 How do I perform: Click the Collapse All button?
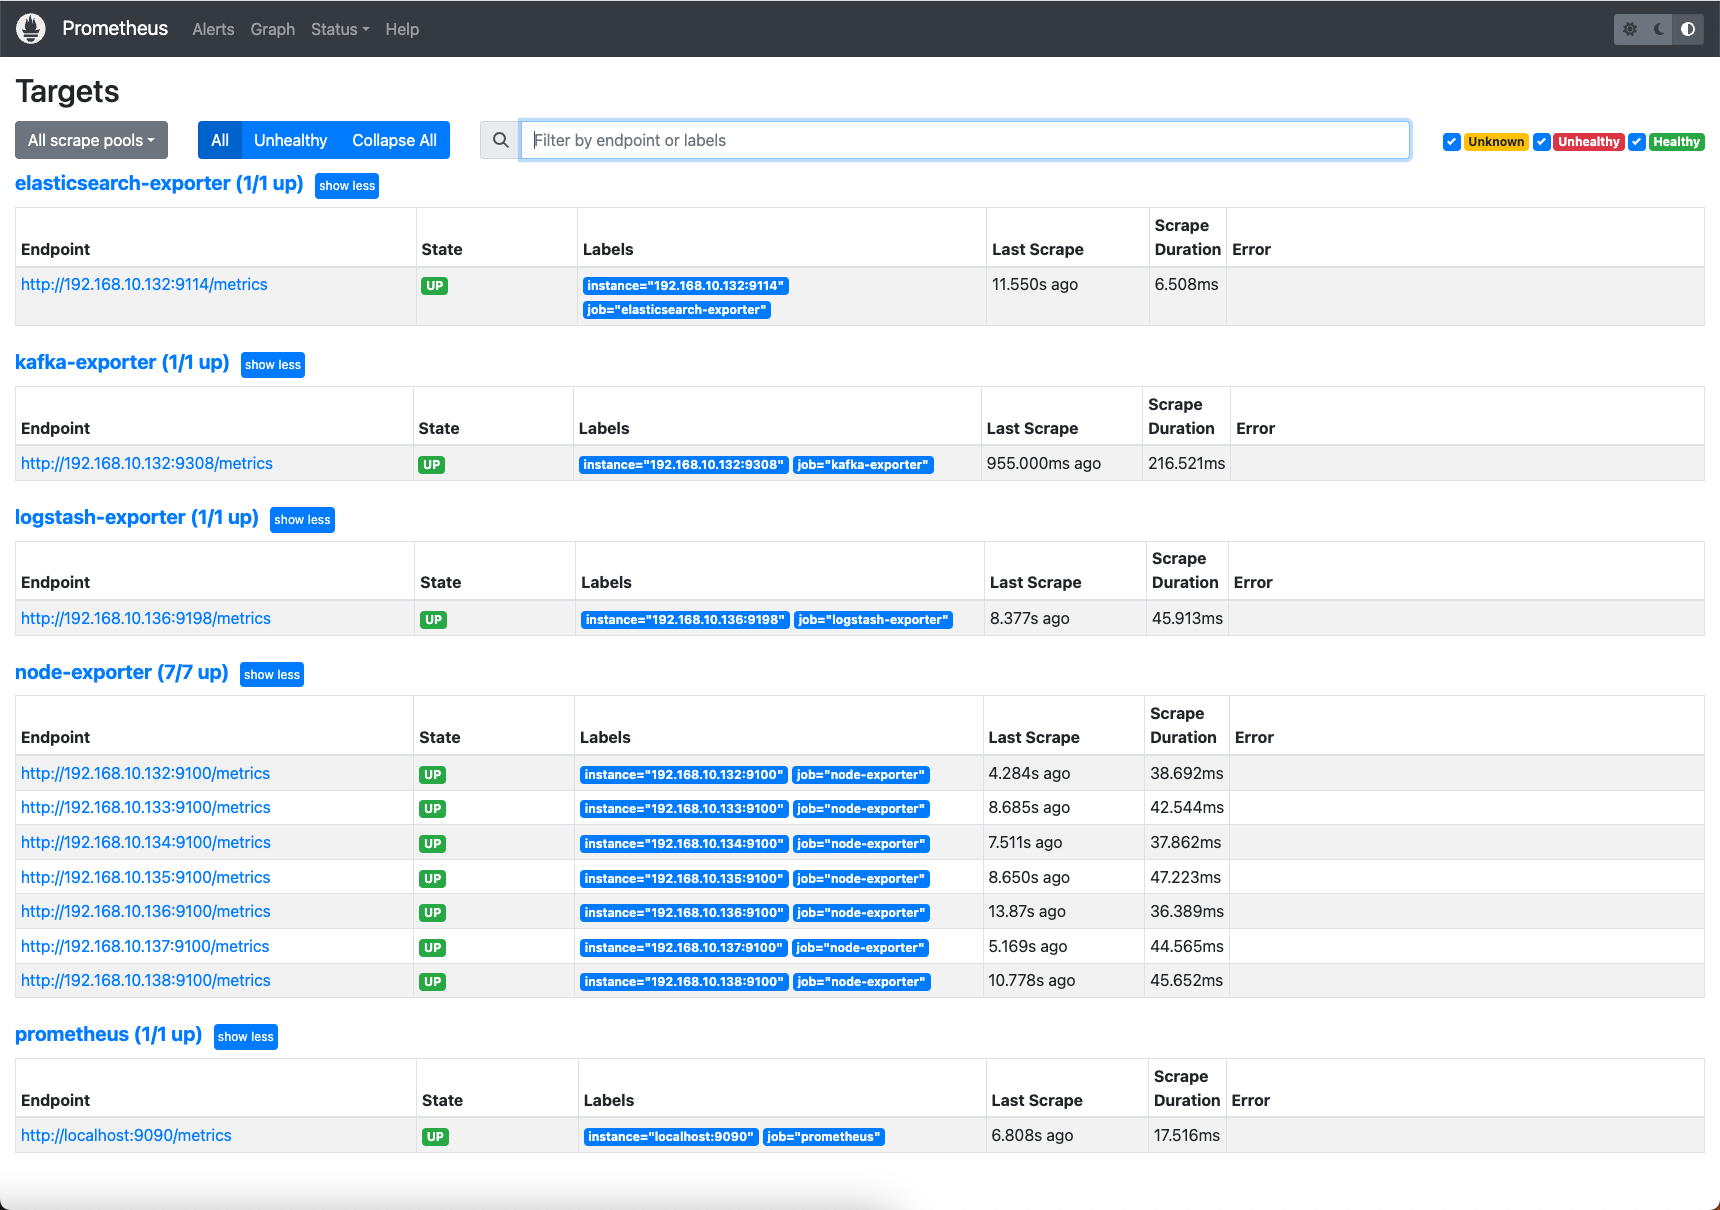pyautogui.click(x=394, y=140)
